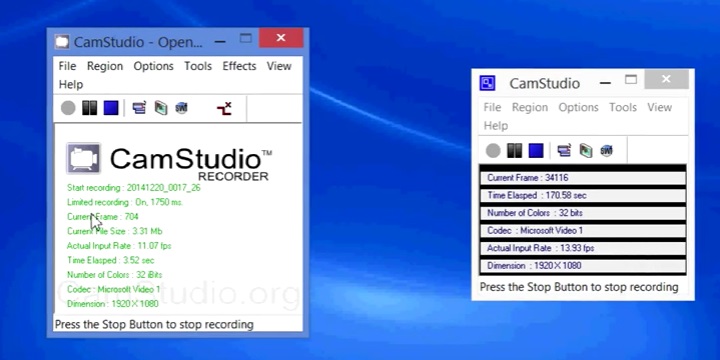Click the 'CamStudio - Open...' title bar text

tap(138, 42)
